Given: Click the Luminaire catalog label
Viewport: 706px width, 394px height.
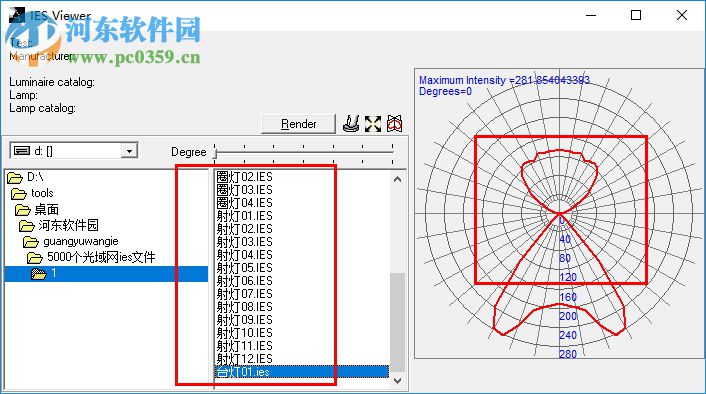Looking at the screenshot, I should point(52,82).
